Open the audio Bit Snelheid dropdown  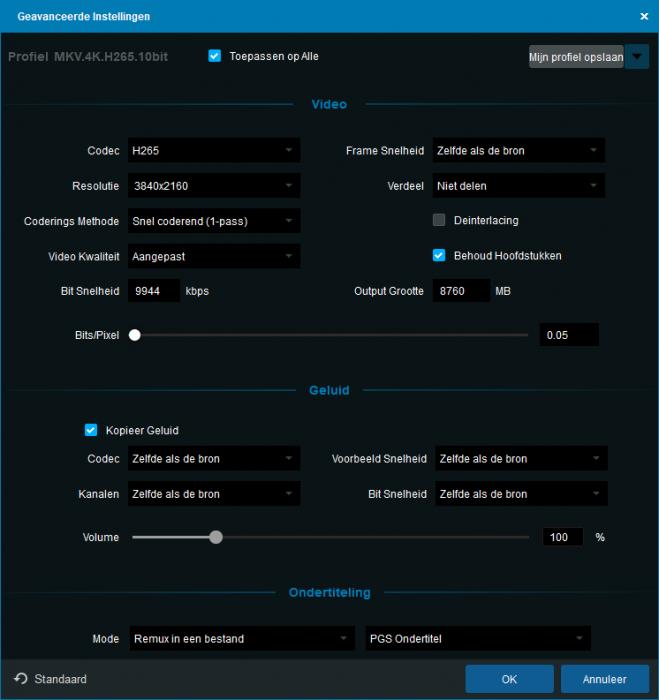point(521,494)
